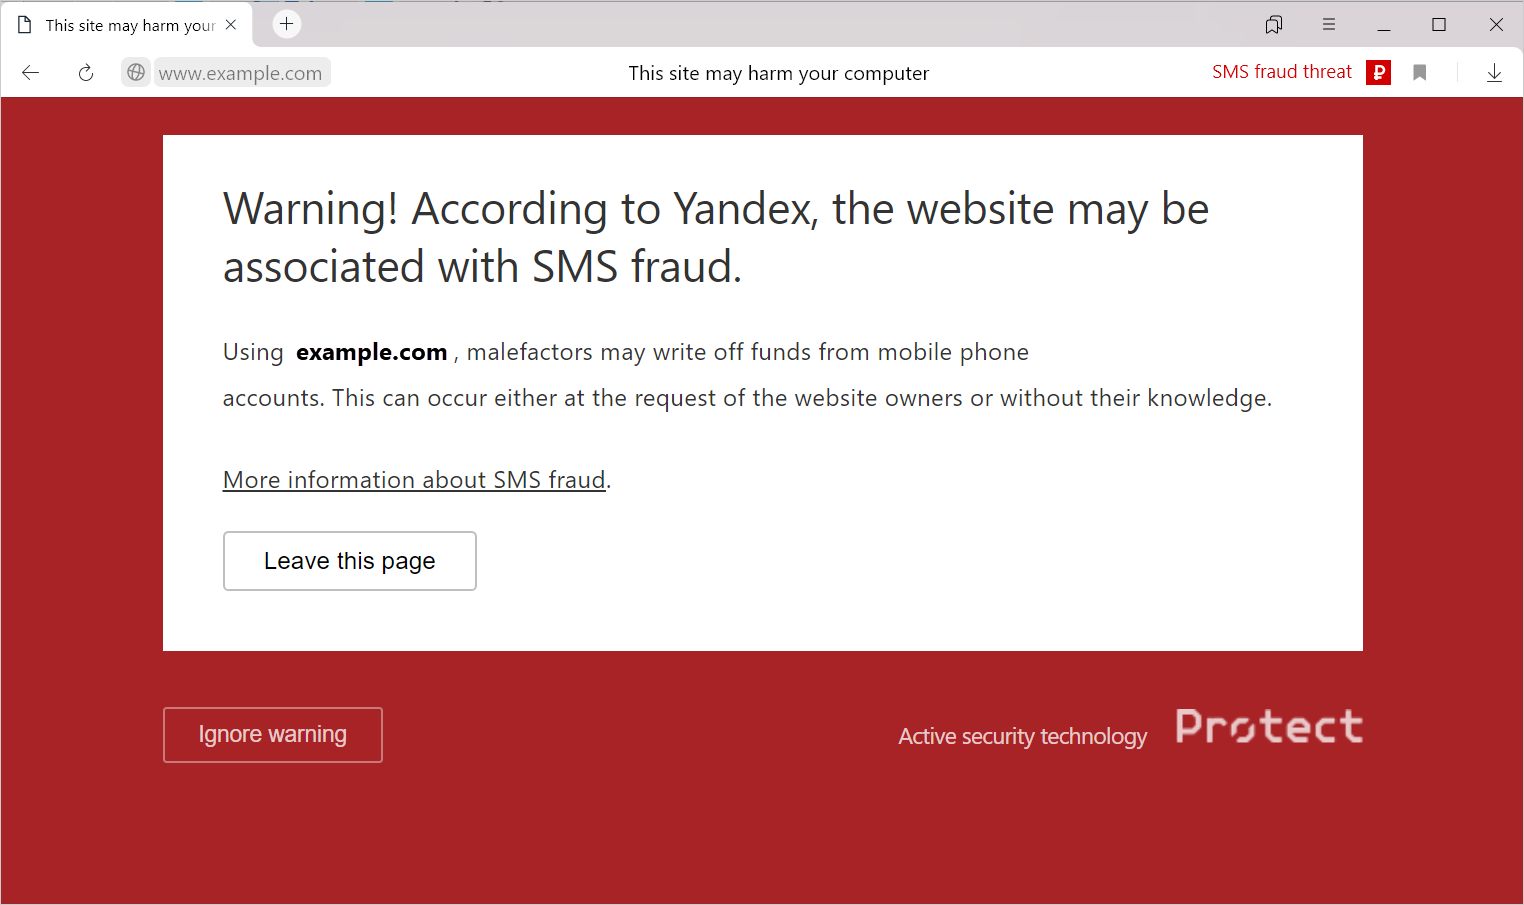Open the SMS fraud threat notice
This screenshot has height=905, width=1524.
point(1281,72)
